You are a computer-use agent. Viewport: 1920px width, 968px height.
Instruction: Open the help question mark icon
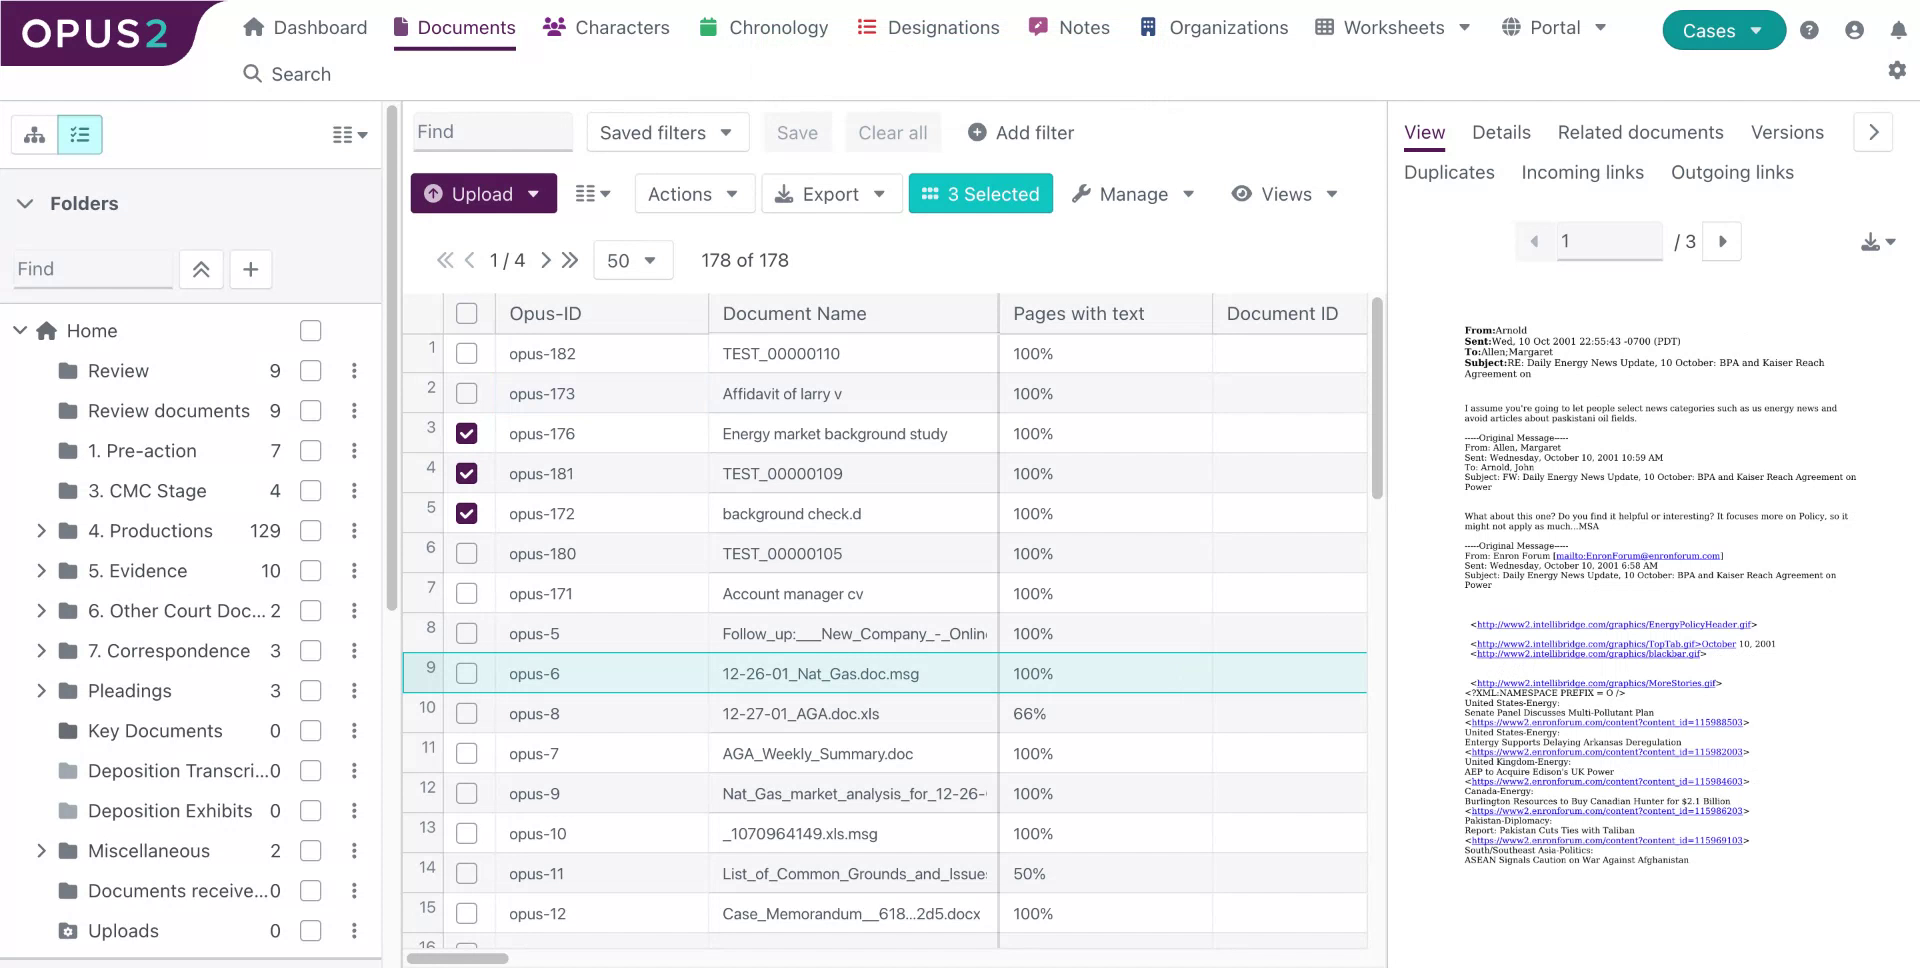[x=1809, y=30]
